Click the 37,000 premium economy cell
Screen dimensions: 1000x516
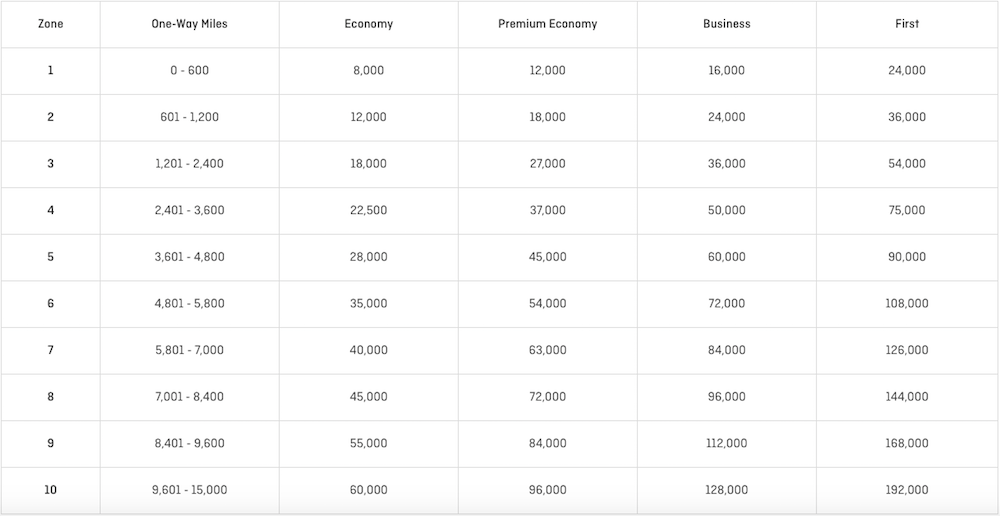547,210
